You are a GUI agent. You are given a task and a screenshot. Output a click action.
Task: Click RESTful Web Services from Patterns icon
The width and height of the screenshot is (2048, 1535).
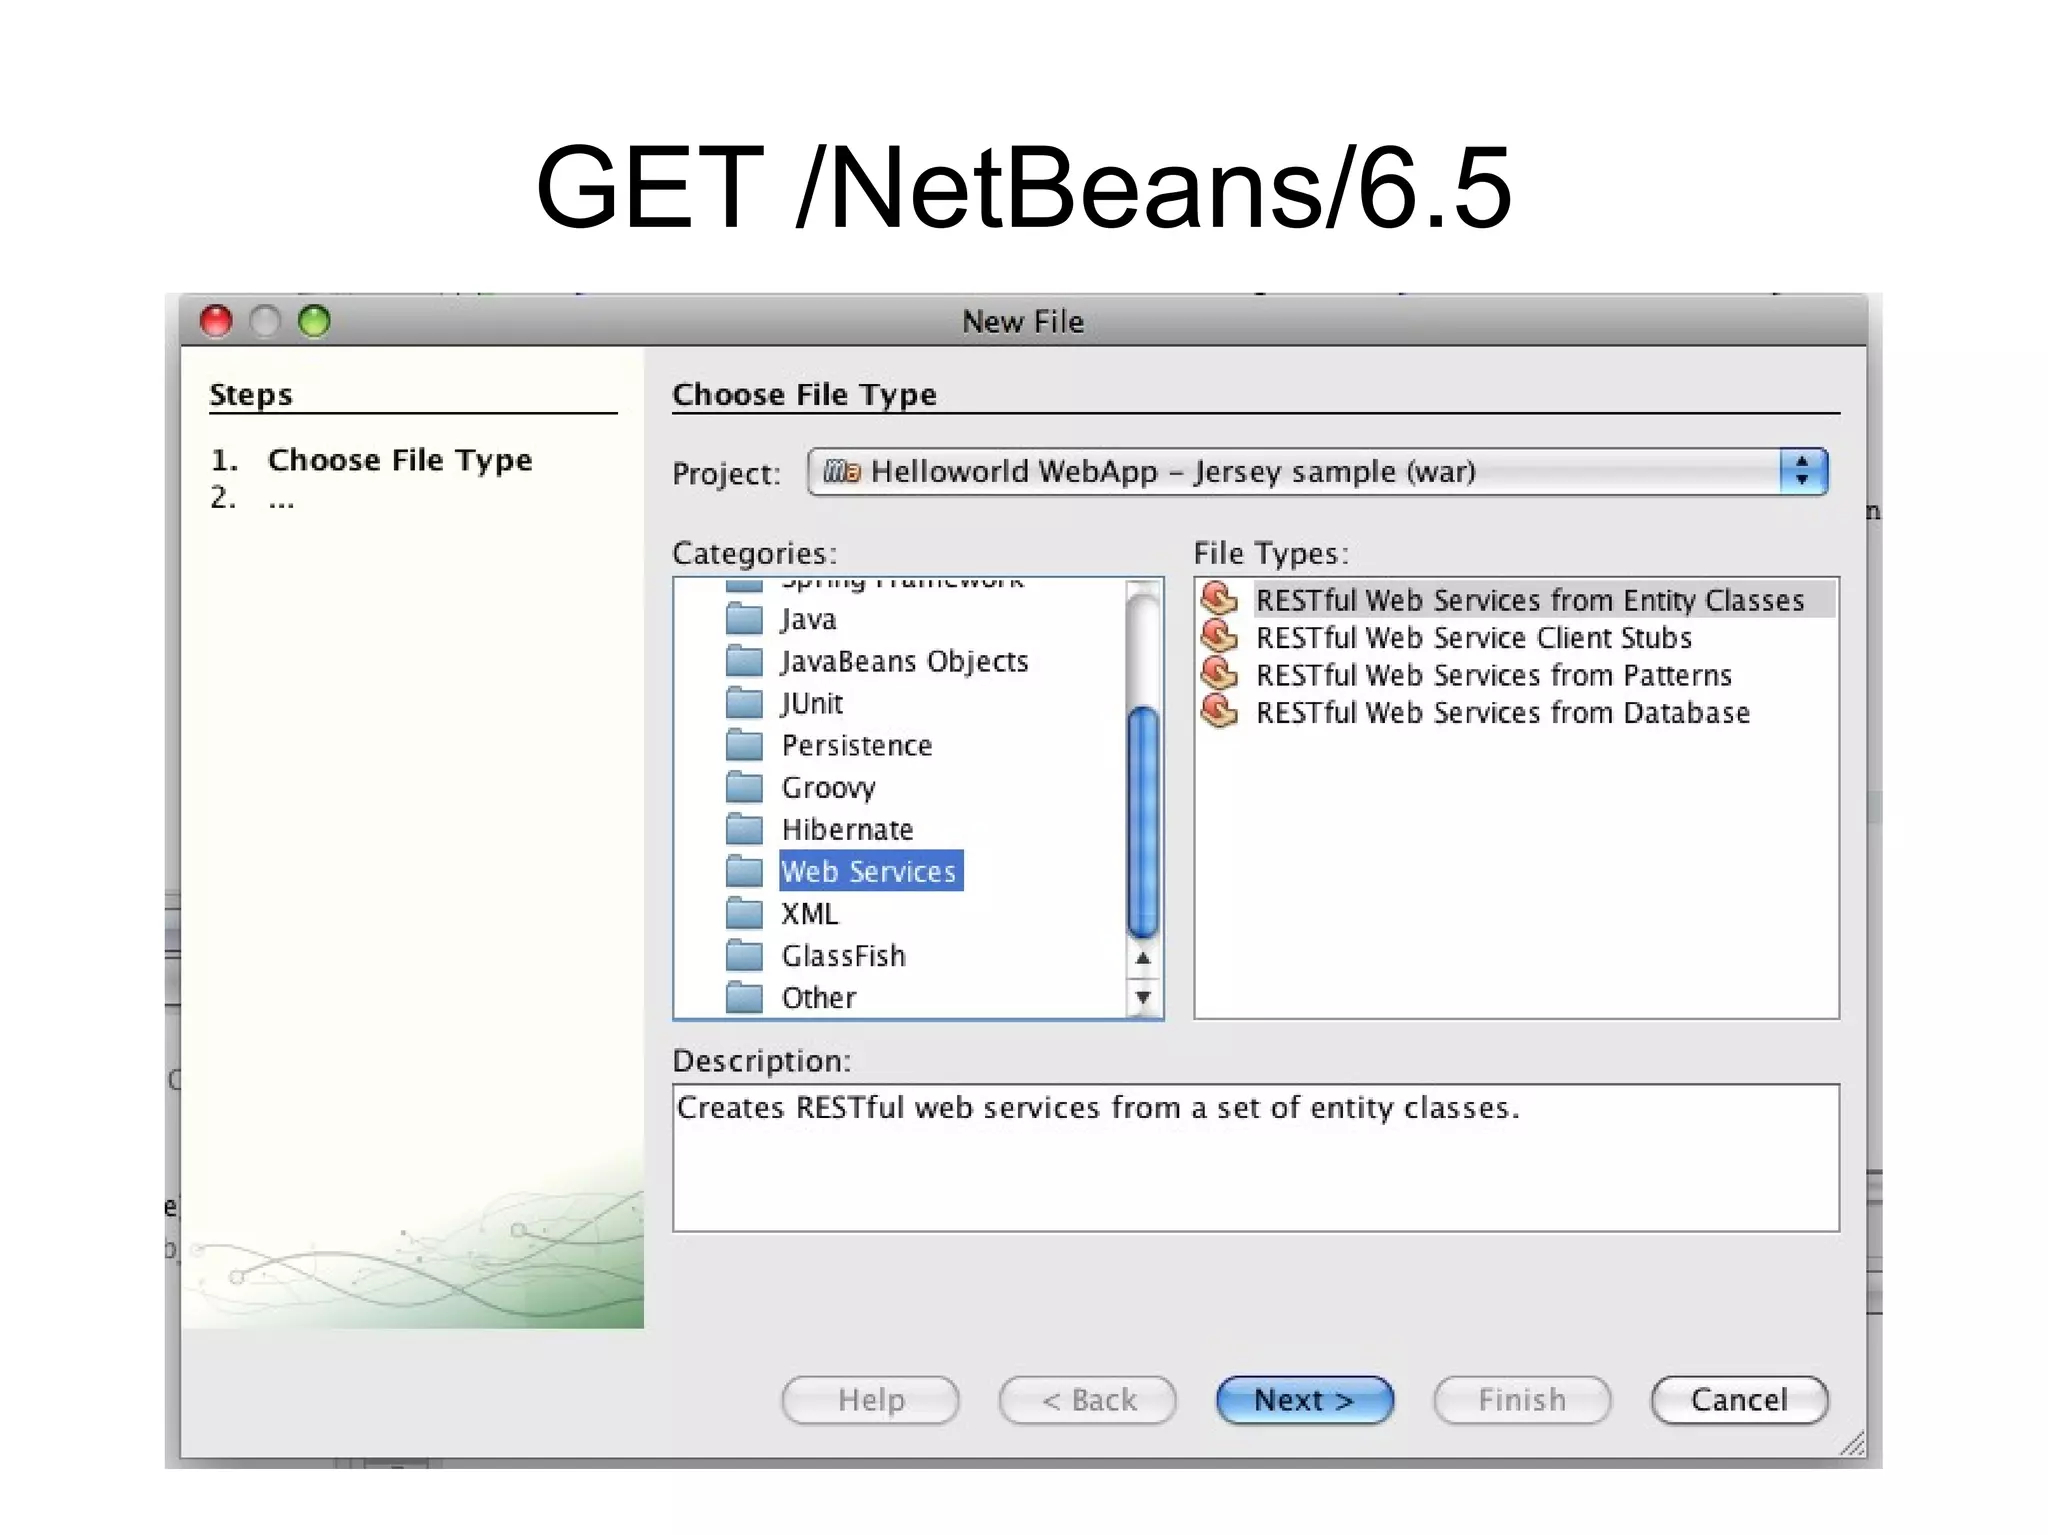[1219, 674]
